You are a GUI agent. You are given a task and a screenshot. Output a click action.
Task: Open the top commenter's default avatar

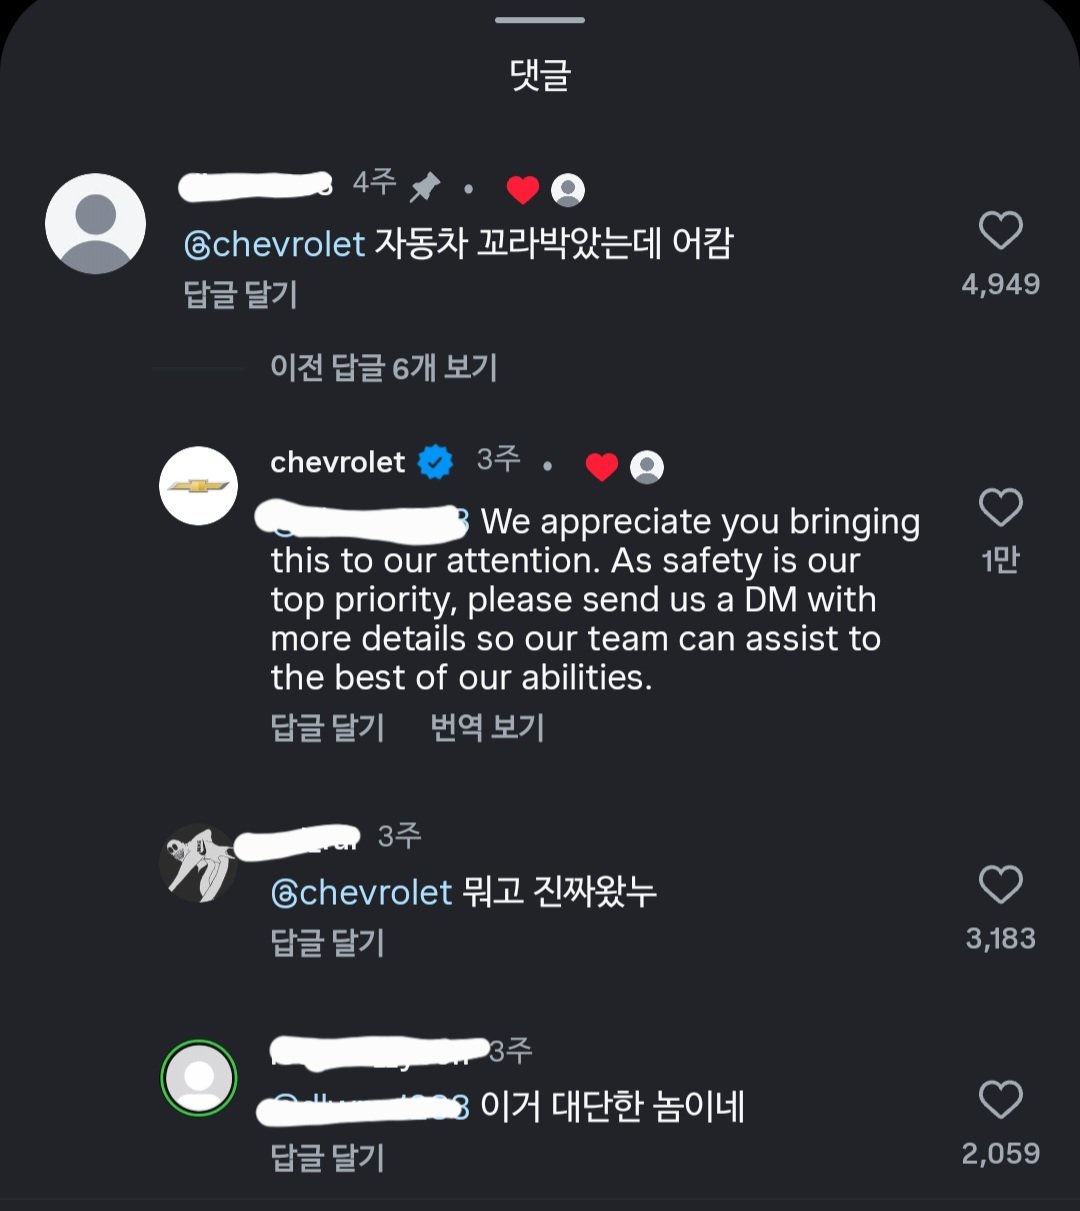tap(96, 224)
